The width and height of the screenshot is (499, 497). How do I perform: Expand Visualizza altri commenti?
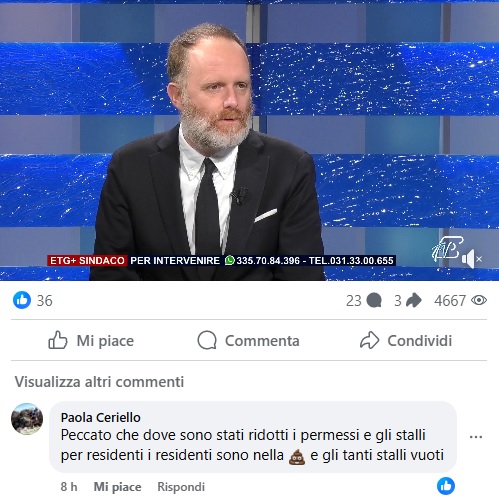coord(99,382)
